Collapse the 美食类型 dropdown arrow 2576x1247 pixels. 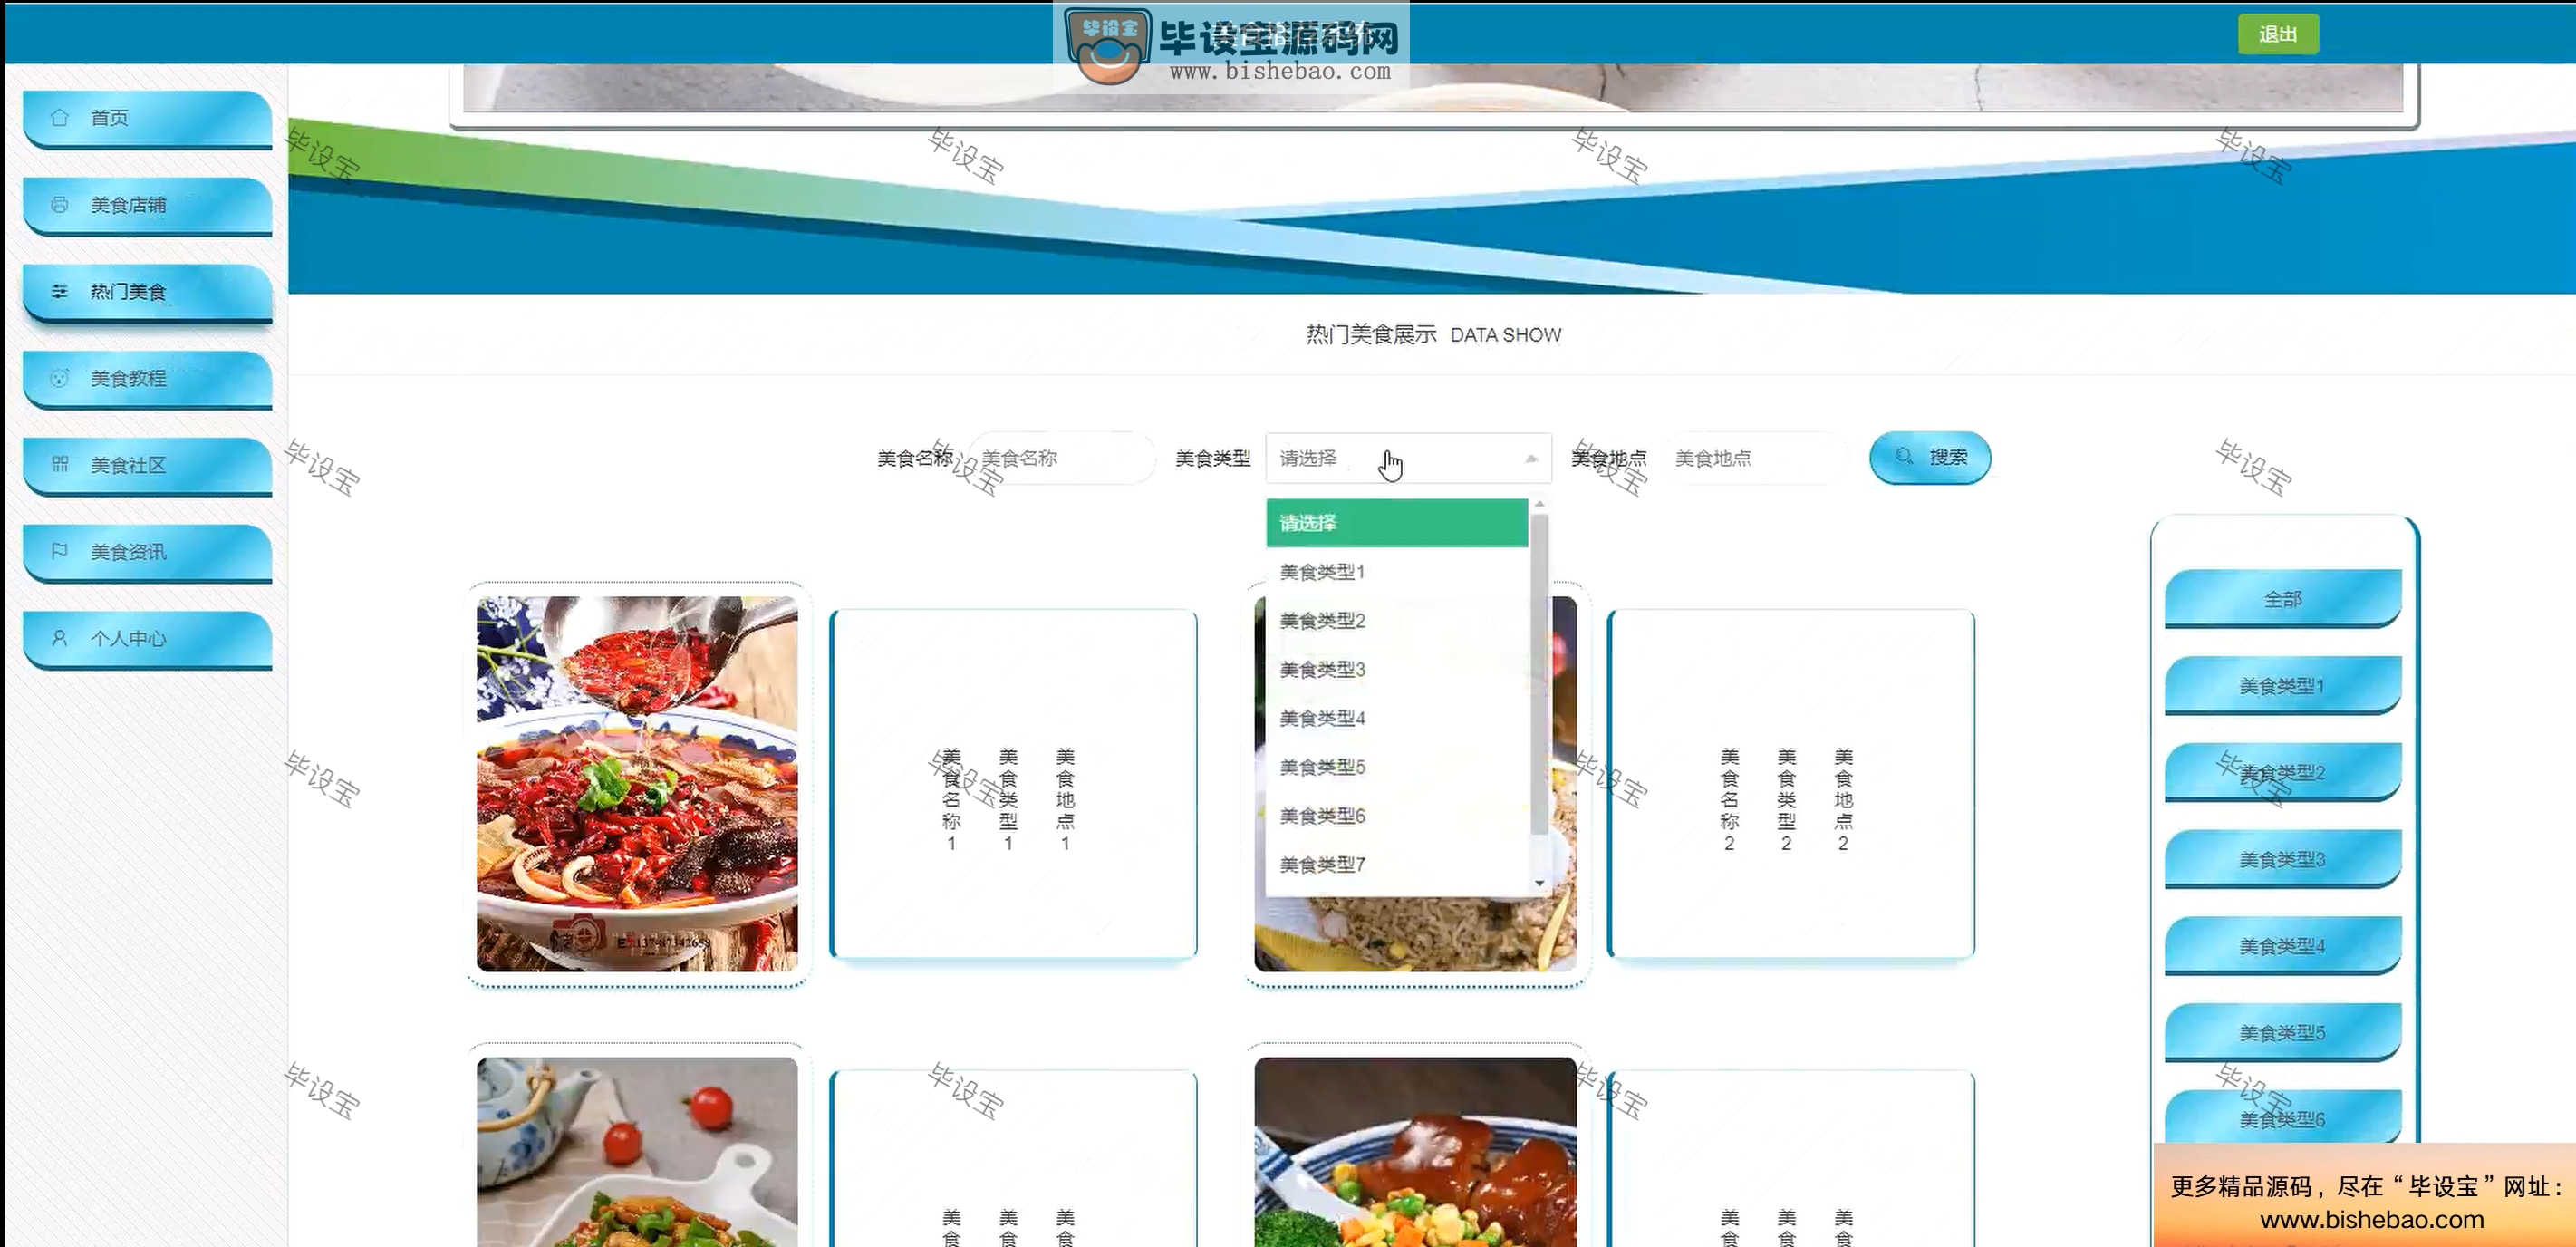click(x=1531, y=459)
